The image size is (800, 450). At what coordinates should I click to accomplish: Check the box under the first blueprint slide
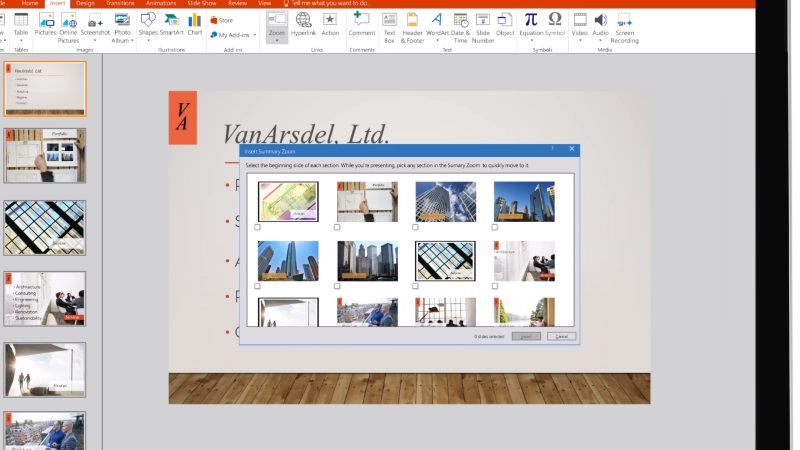pos(258,227)
